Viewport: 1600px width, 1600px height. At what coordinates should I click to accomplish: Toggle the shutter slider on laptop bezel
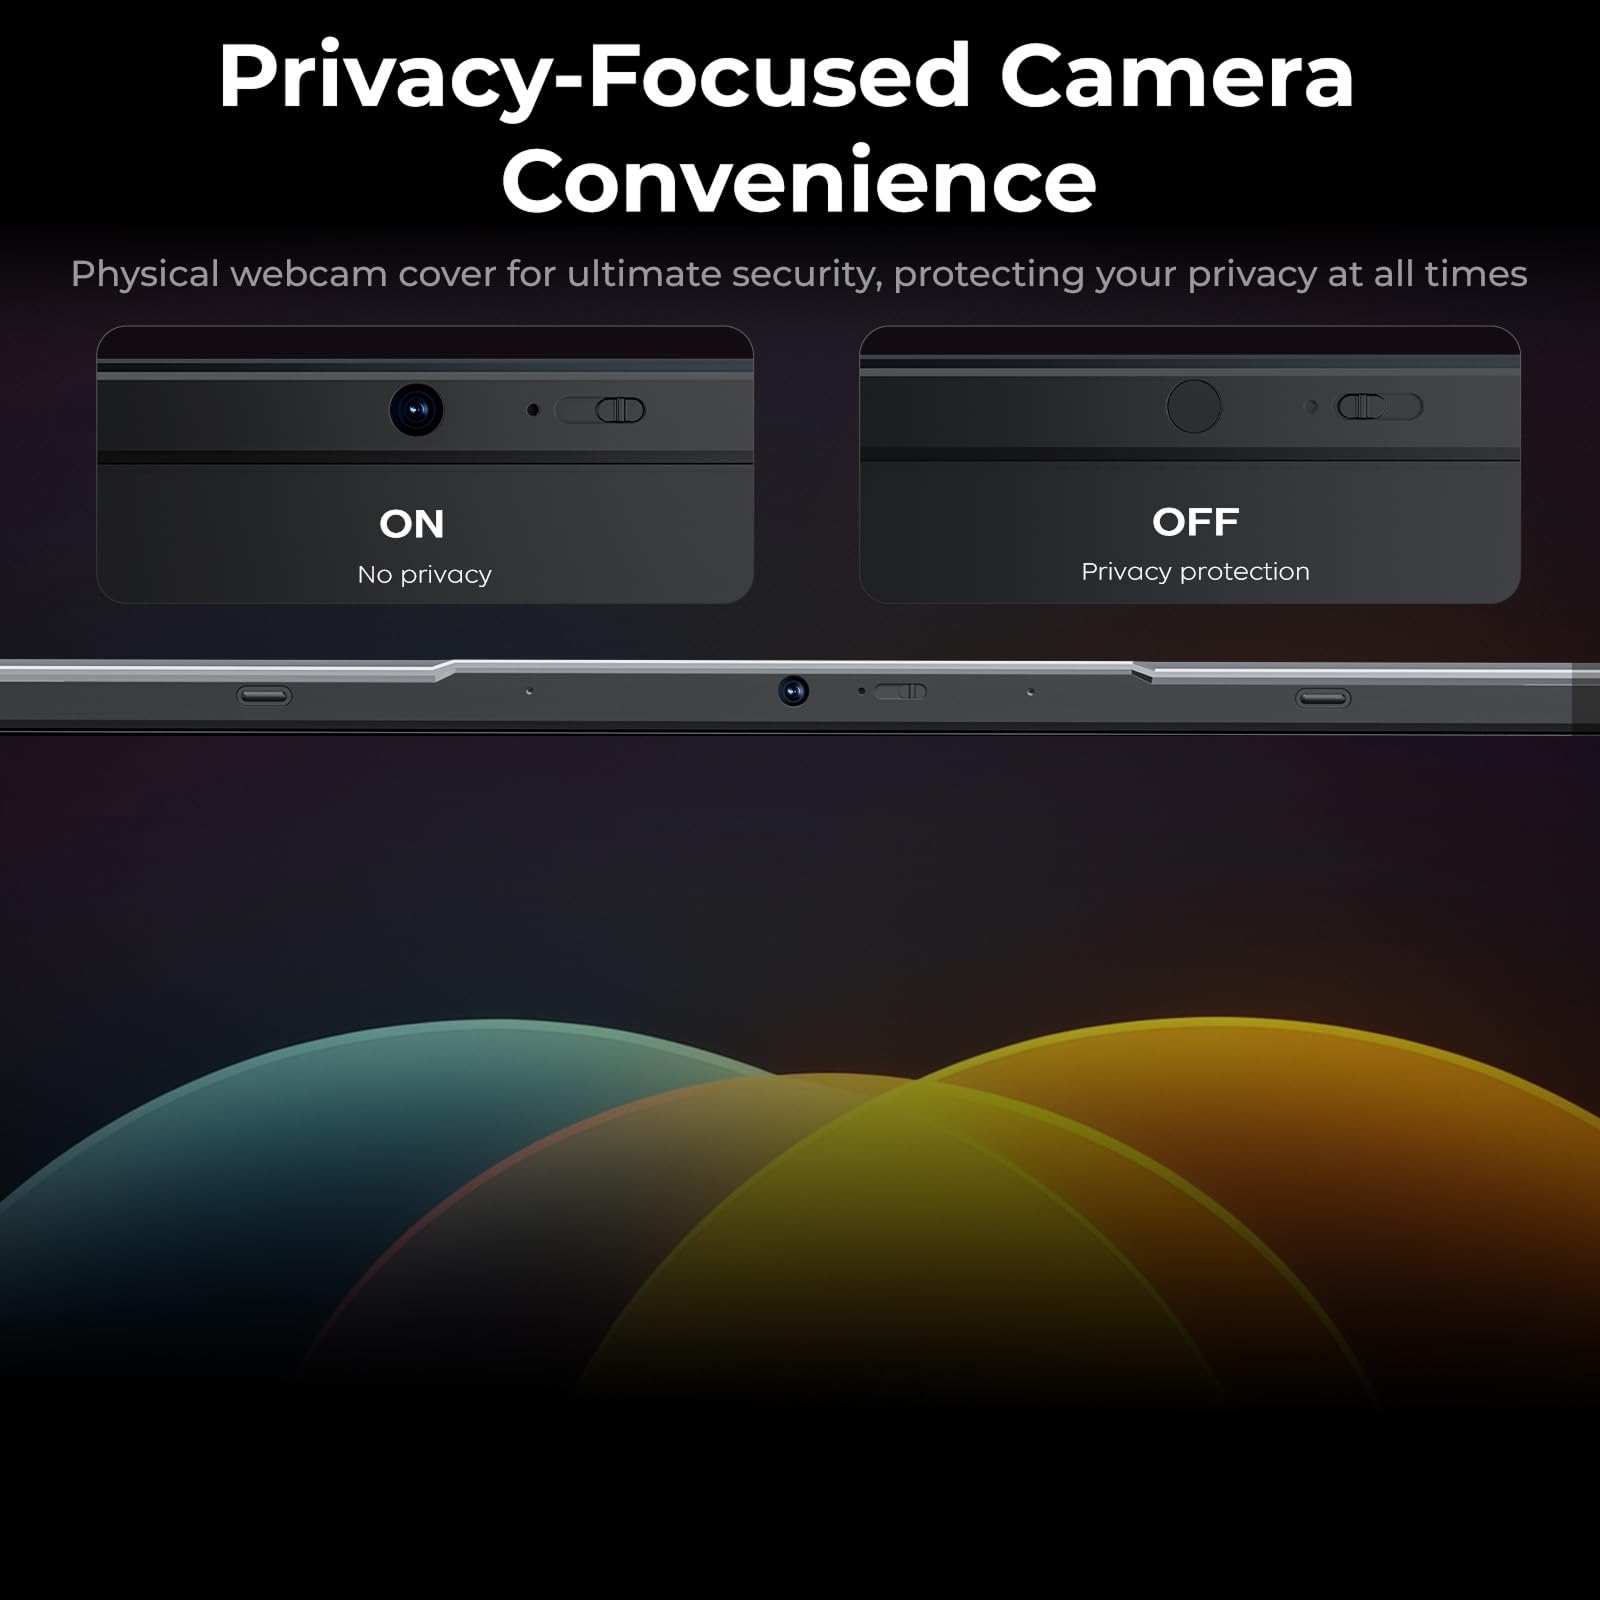click(x=900, y=691)
